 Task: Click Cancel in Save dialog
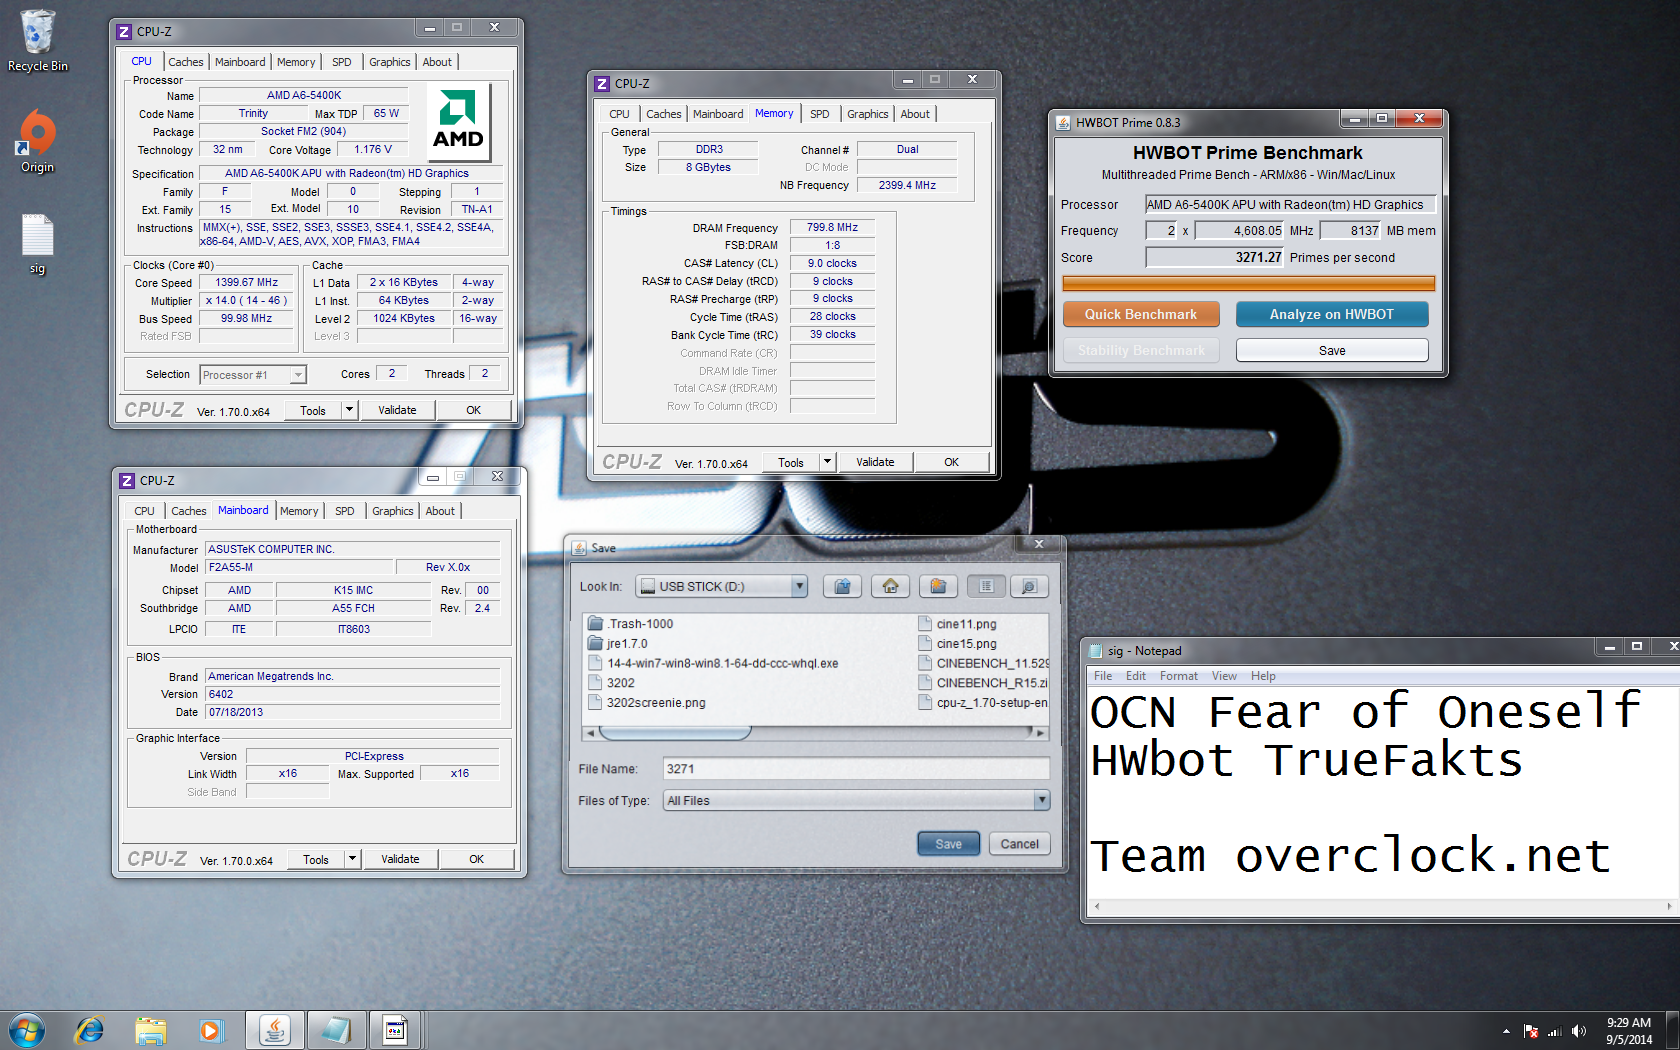pos(1020,844)
